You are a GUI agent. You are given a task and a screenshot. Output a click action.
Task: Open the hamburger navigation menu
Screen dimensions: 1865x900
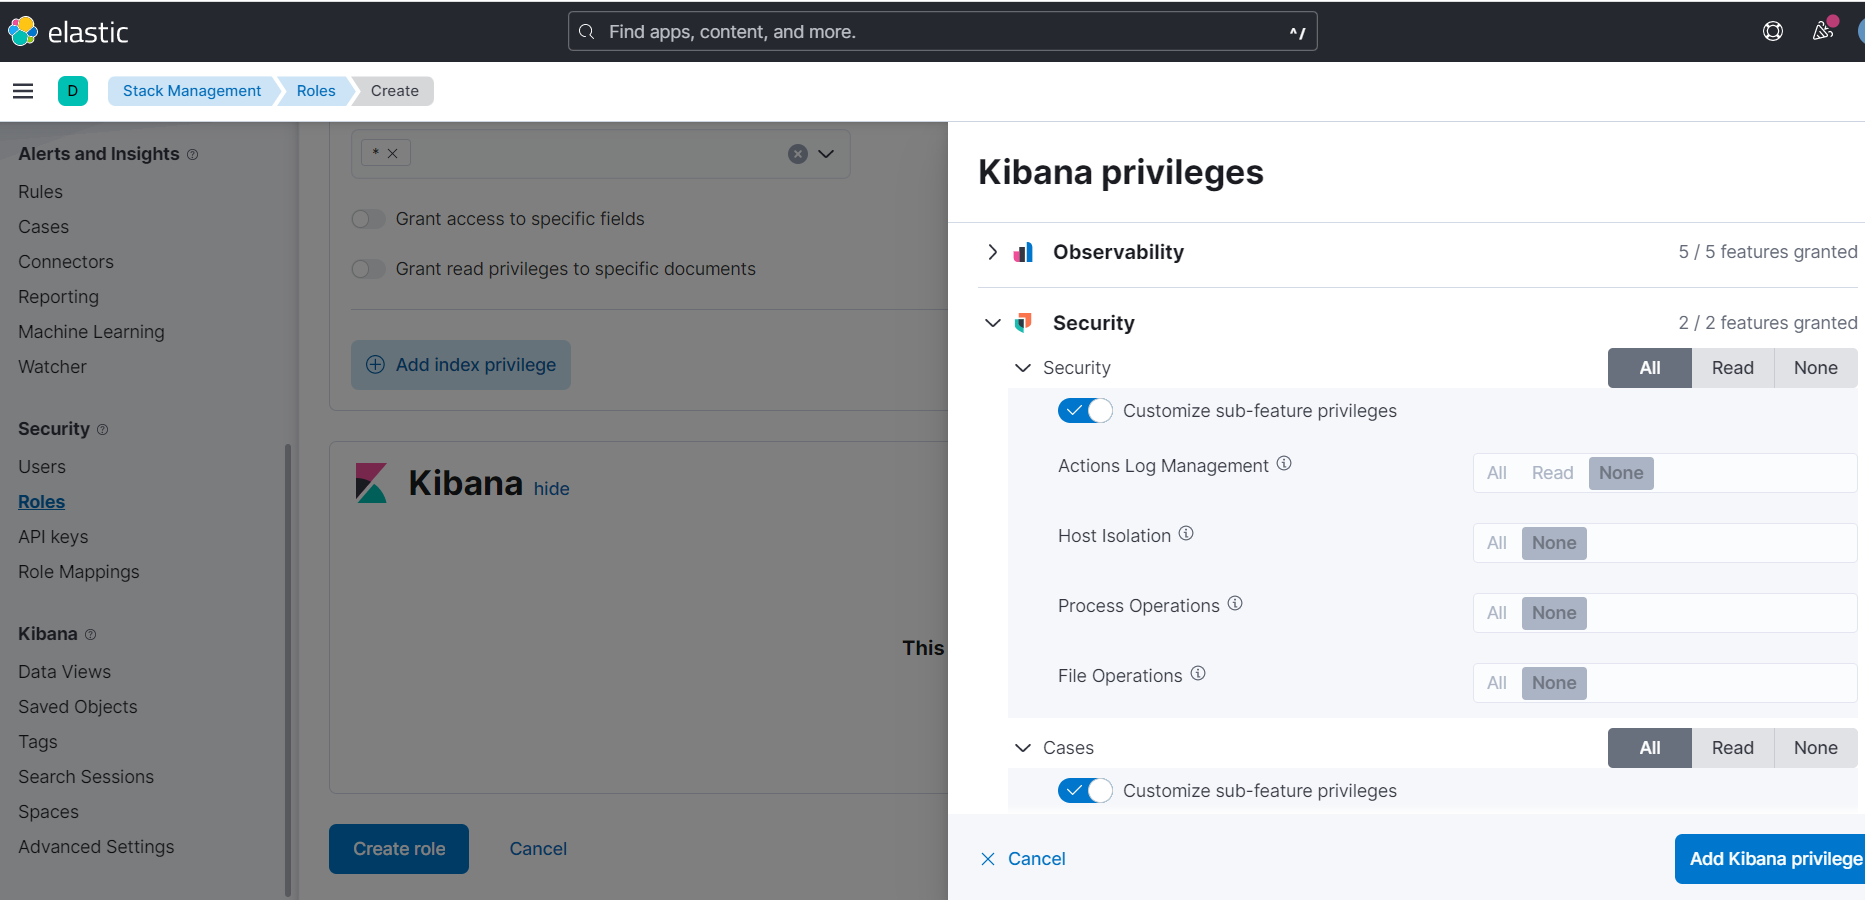coord(23,91)
